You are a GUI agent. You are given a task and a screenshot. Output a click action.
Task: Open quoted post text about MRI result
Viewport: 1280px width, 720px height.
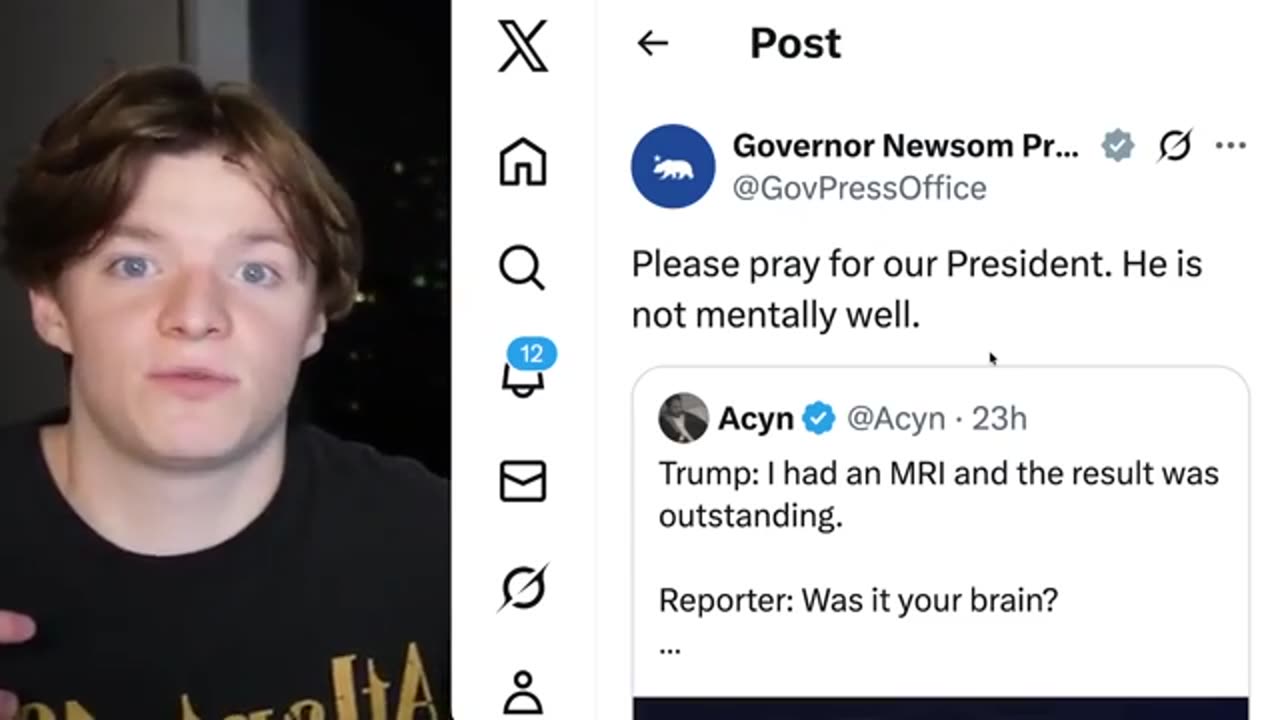click(939, 494)
